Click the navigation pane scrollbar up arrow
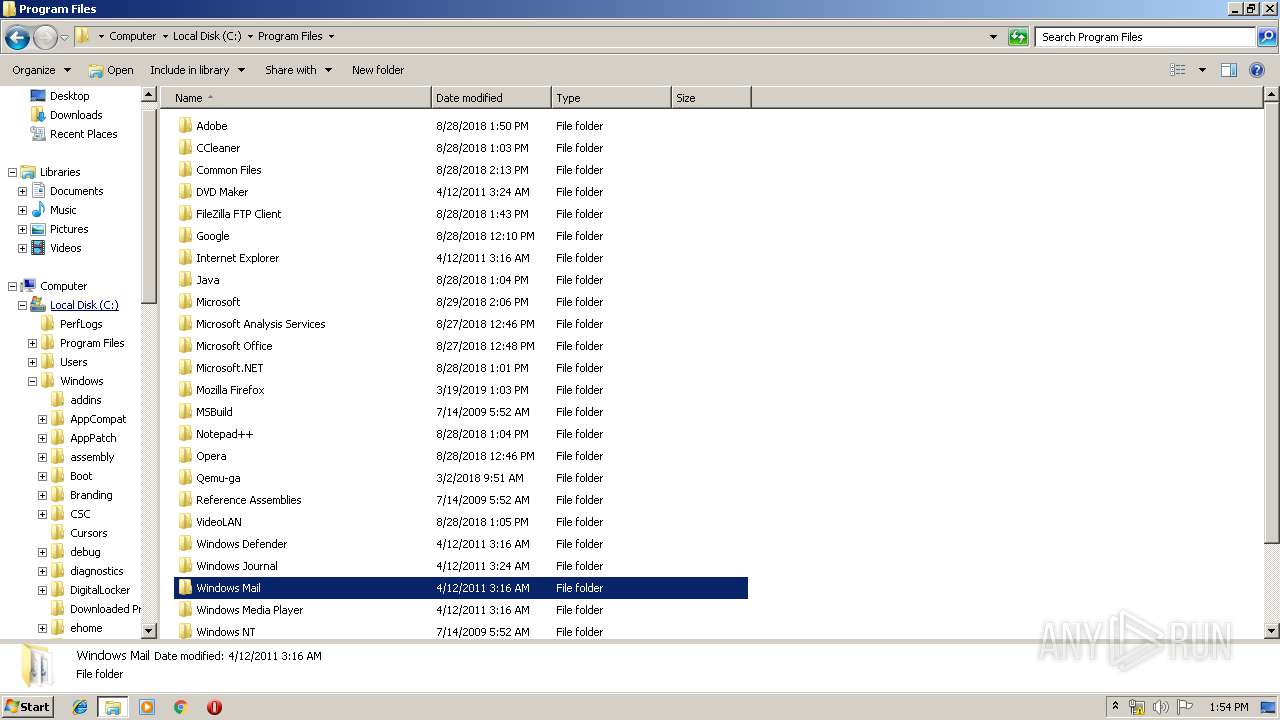This screenshot has width=1280, height=720. point(149,95)
